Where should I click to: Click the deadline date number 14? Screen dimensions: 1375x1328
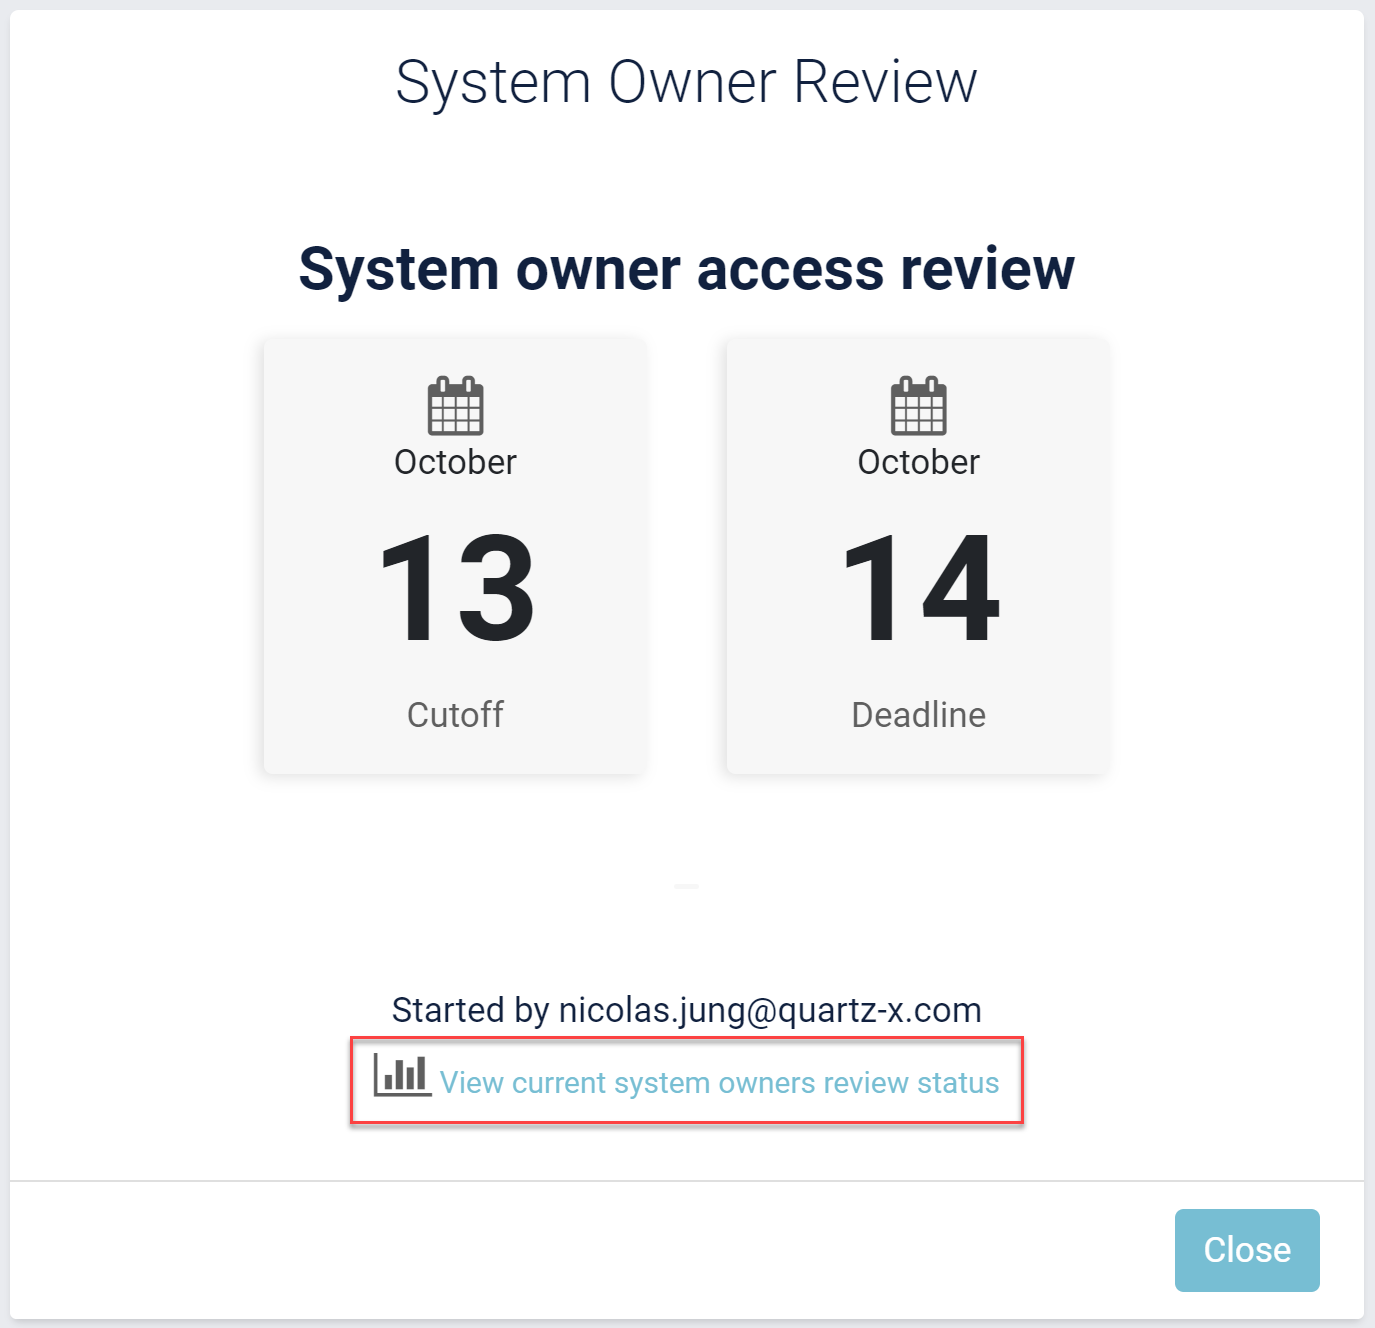click(920, 588)
